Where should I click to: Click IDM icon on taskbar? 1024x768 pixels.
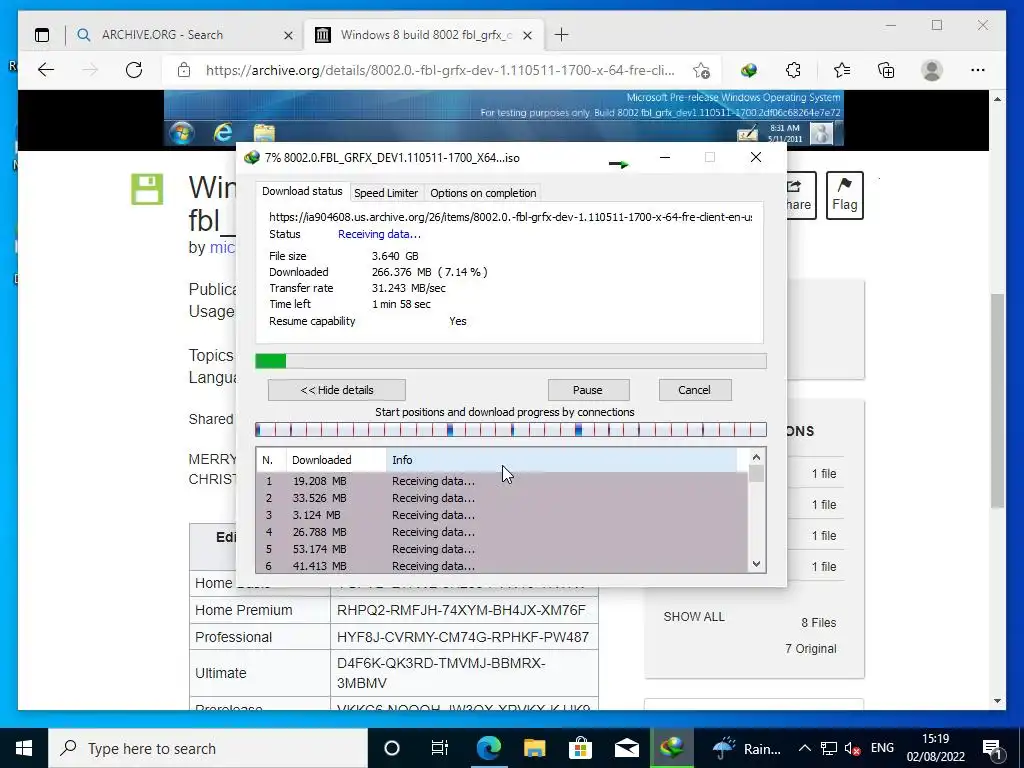[672, 748]
